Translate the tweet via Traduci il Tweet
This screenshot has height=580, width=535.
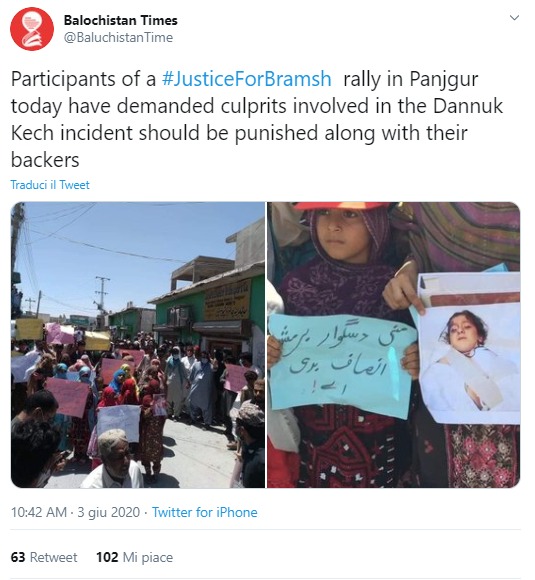pos(50,185)
